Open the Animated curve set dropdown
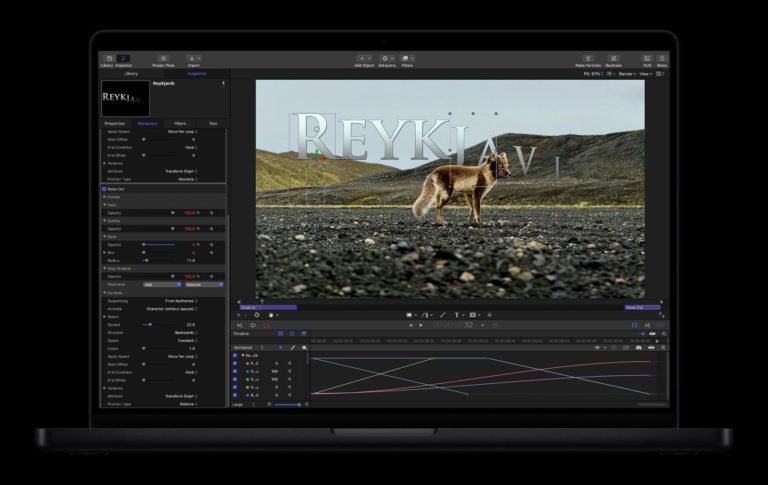 pyautogui.click(x=249, y=347)
